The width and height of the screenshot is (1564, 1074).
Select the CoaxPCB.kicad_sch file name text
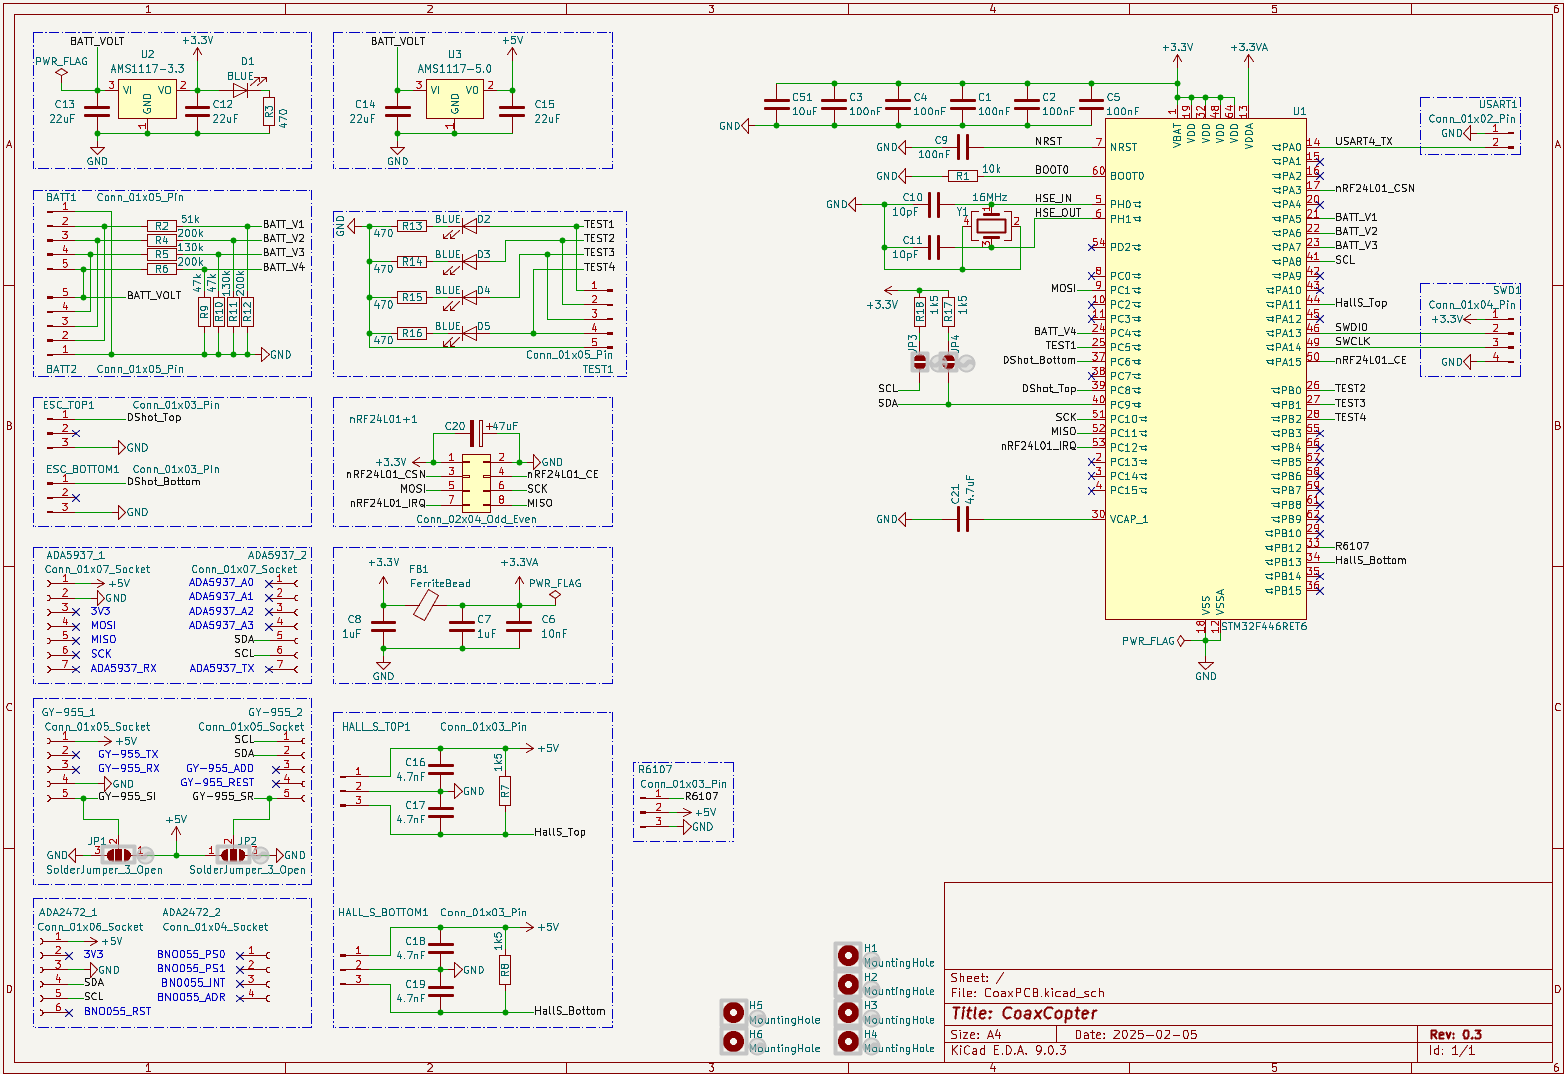pyautogui.click(x=1044, y=993)
